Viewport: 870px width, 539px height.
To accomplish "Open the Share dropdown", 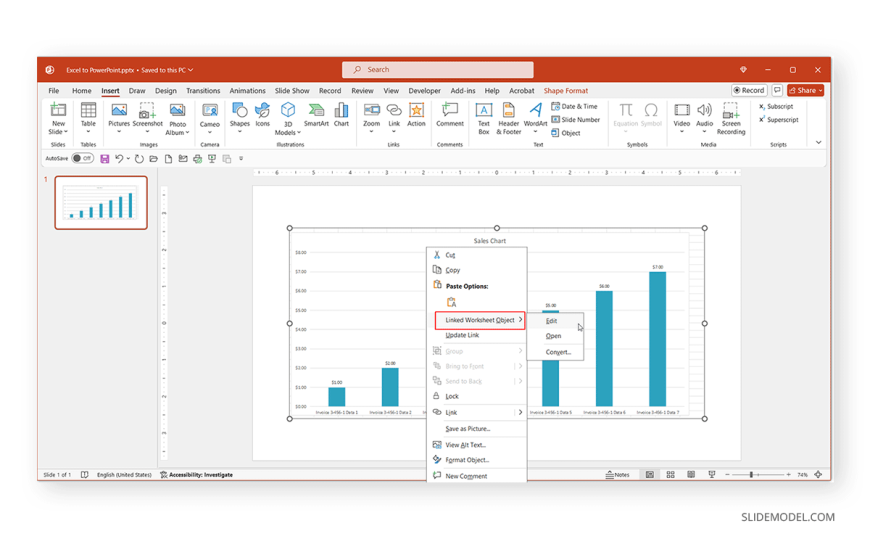I will tap(805, 90).
